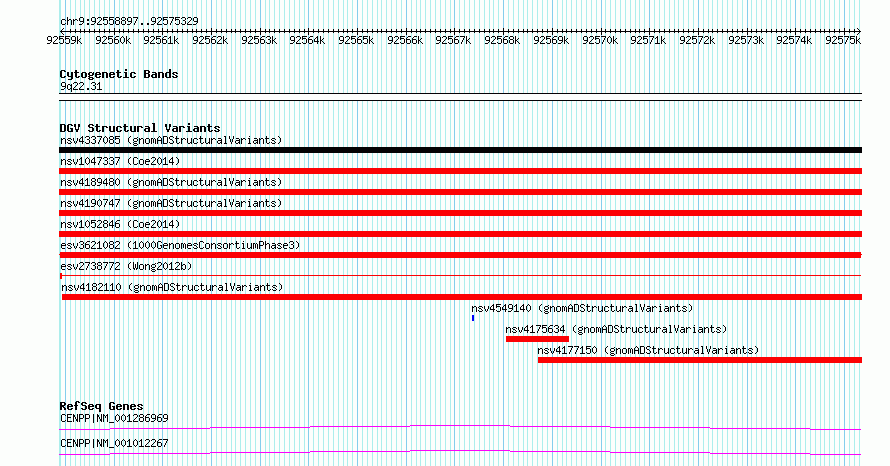Click the Cytogenetic Bands track heading
Viewport: 890px width, 466px height.
(x=119, y=74)
